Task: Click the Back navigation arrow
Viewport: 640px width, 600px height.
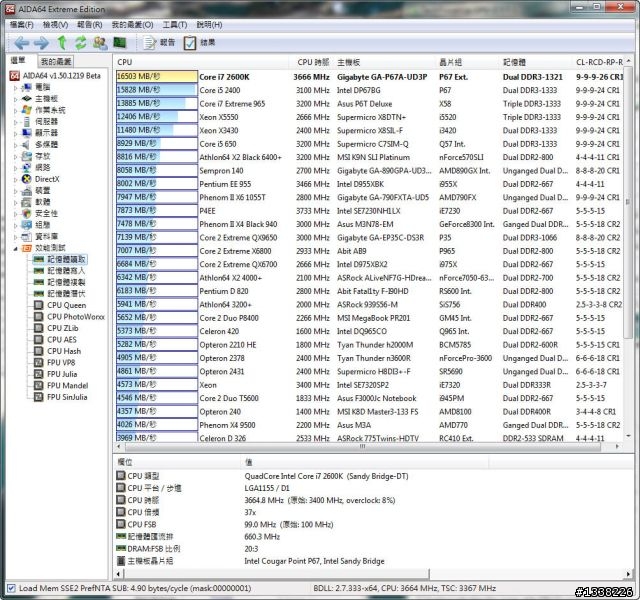Action: pyautogui.click(x=21, y=43)
